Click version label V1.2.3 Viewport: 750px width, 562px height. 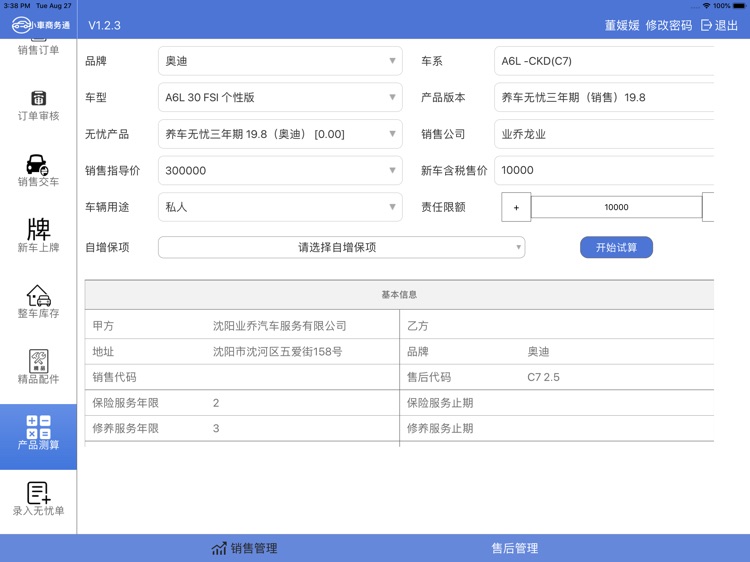[104, 25]
